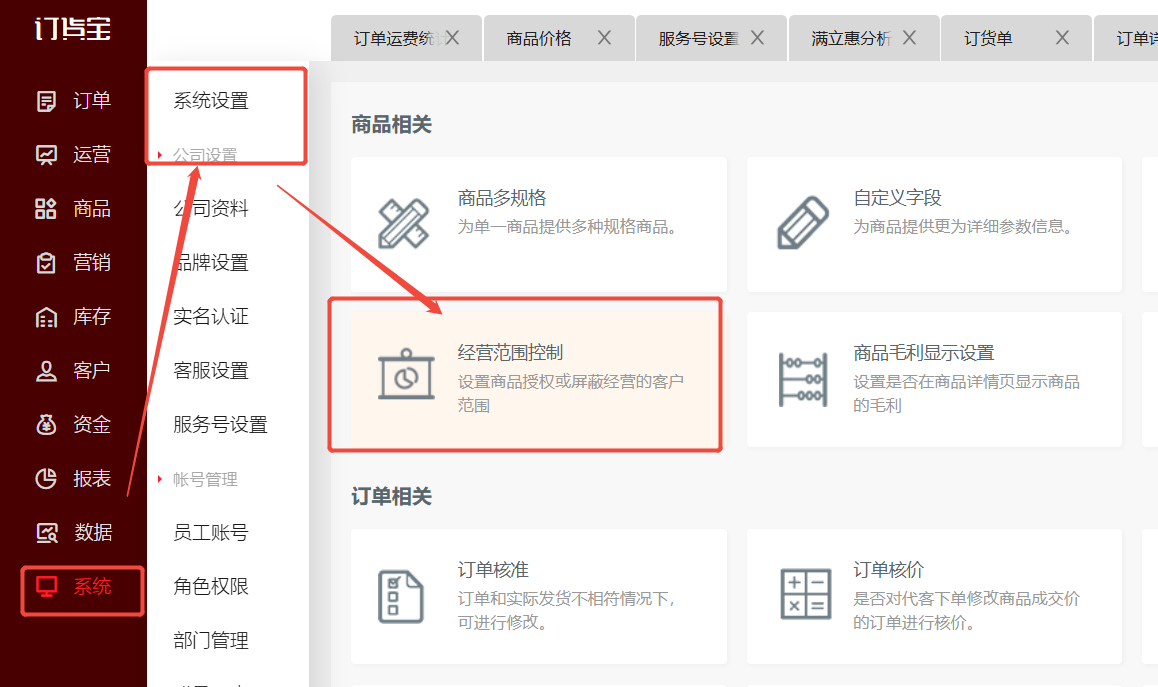Click the pencil icon for 自定义字段
The width and height of the screenshot is (1158, 687).
pyautogui.click(x=803, y=223)
